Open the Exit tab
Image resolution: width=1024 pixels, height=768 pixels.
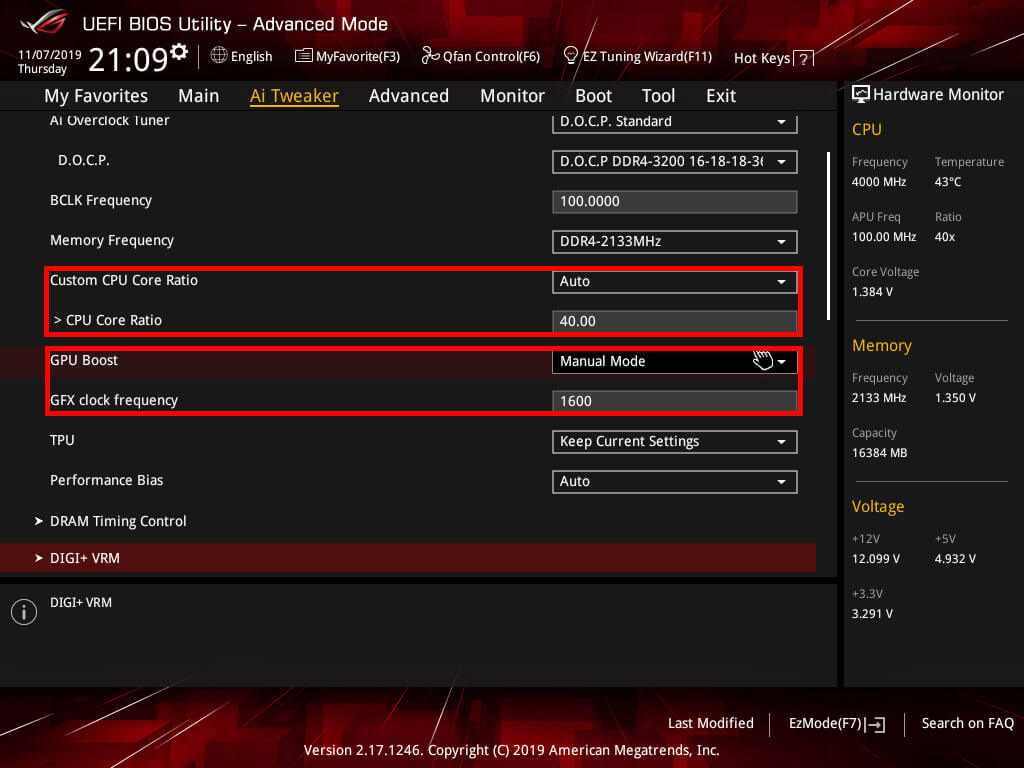(x=721, y=96)
